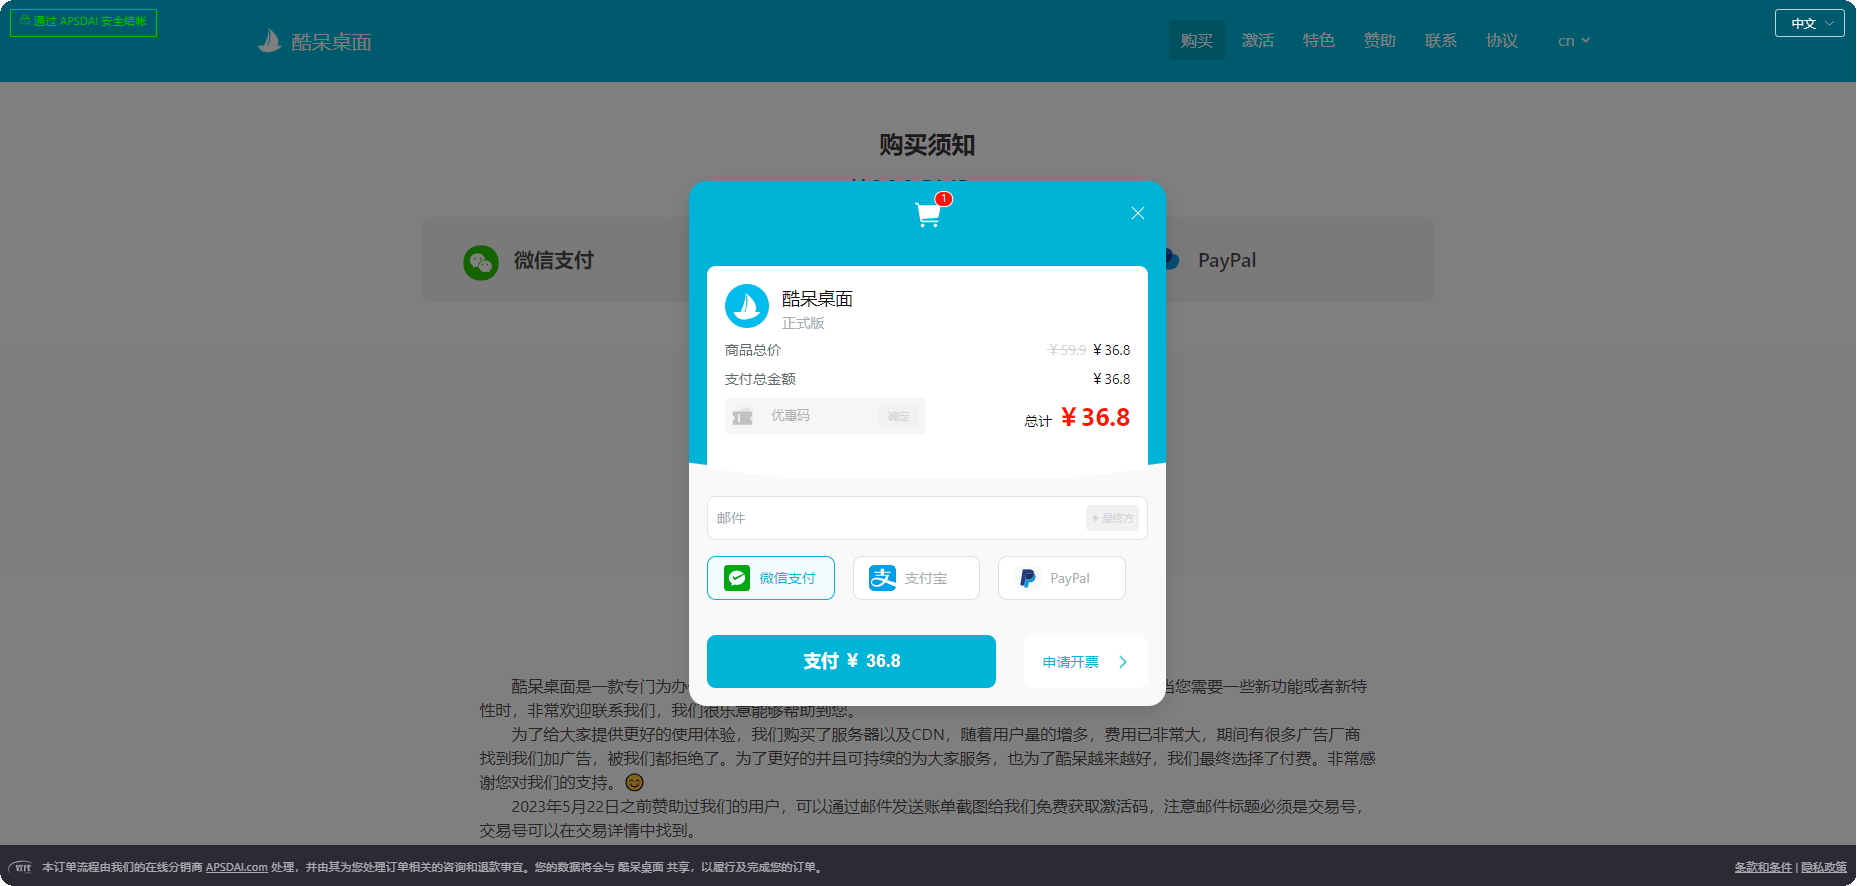Click the 酷呆桌面 logo in the site header
Viewport: 1857px width, 886px height.
coord(315,41)
